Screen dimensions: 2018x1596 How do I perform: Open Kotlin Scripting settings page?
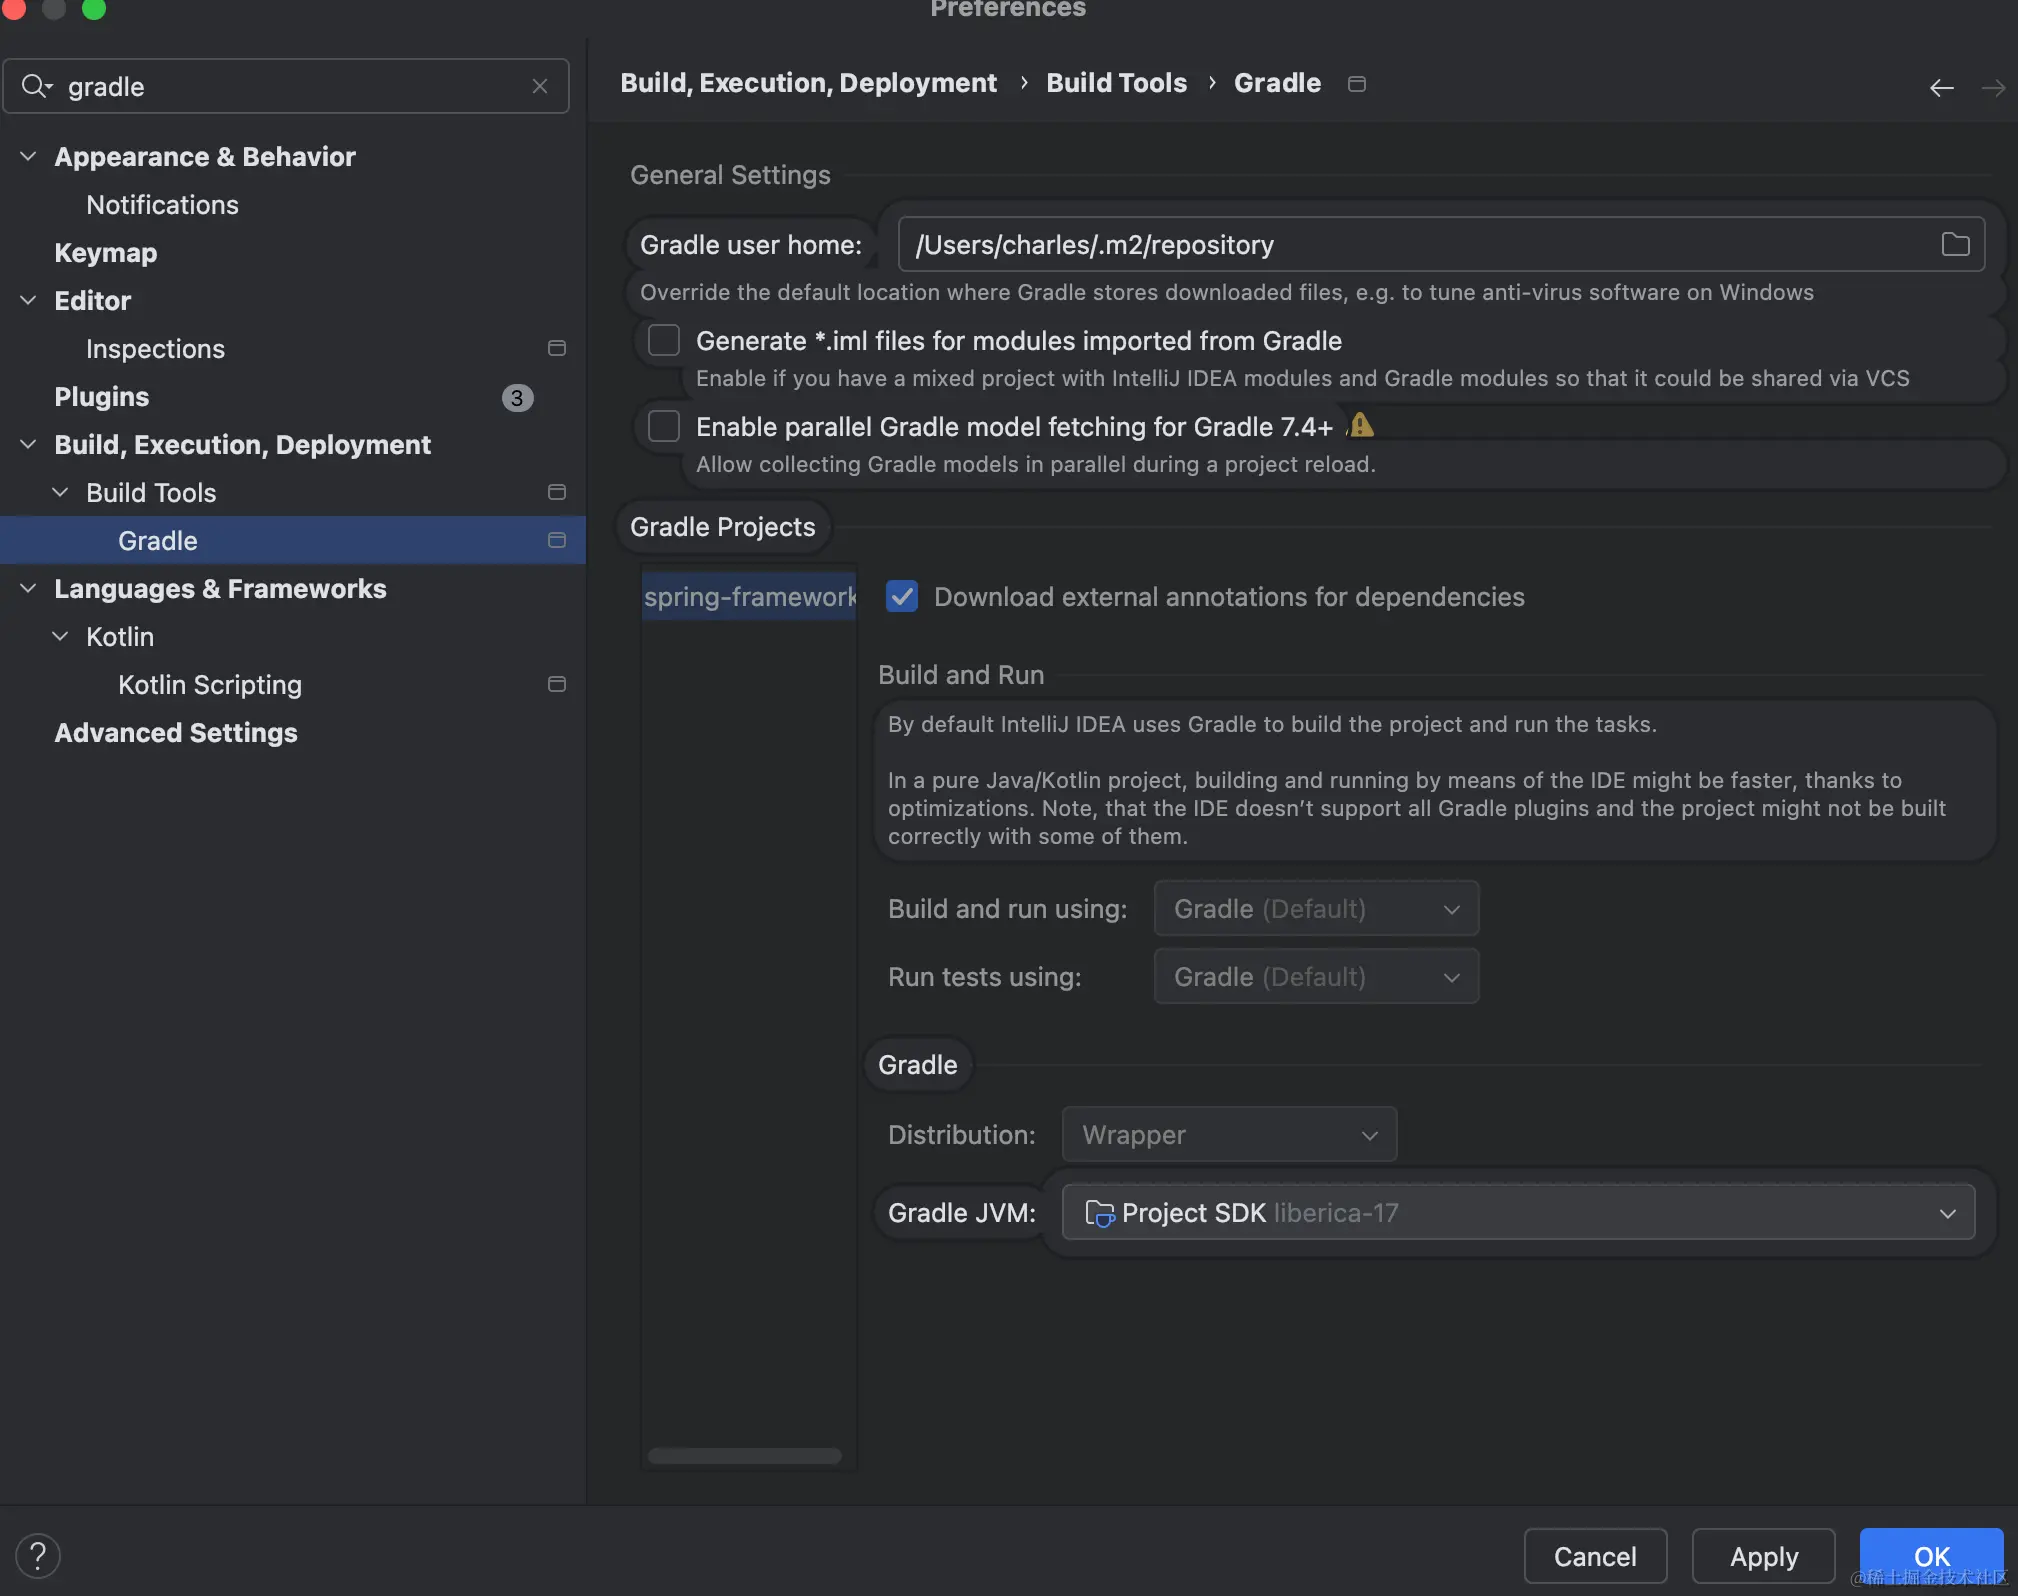[210, 685]
